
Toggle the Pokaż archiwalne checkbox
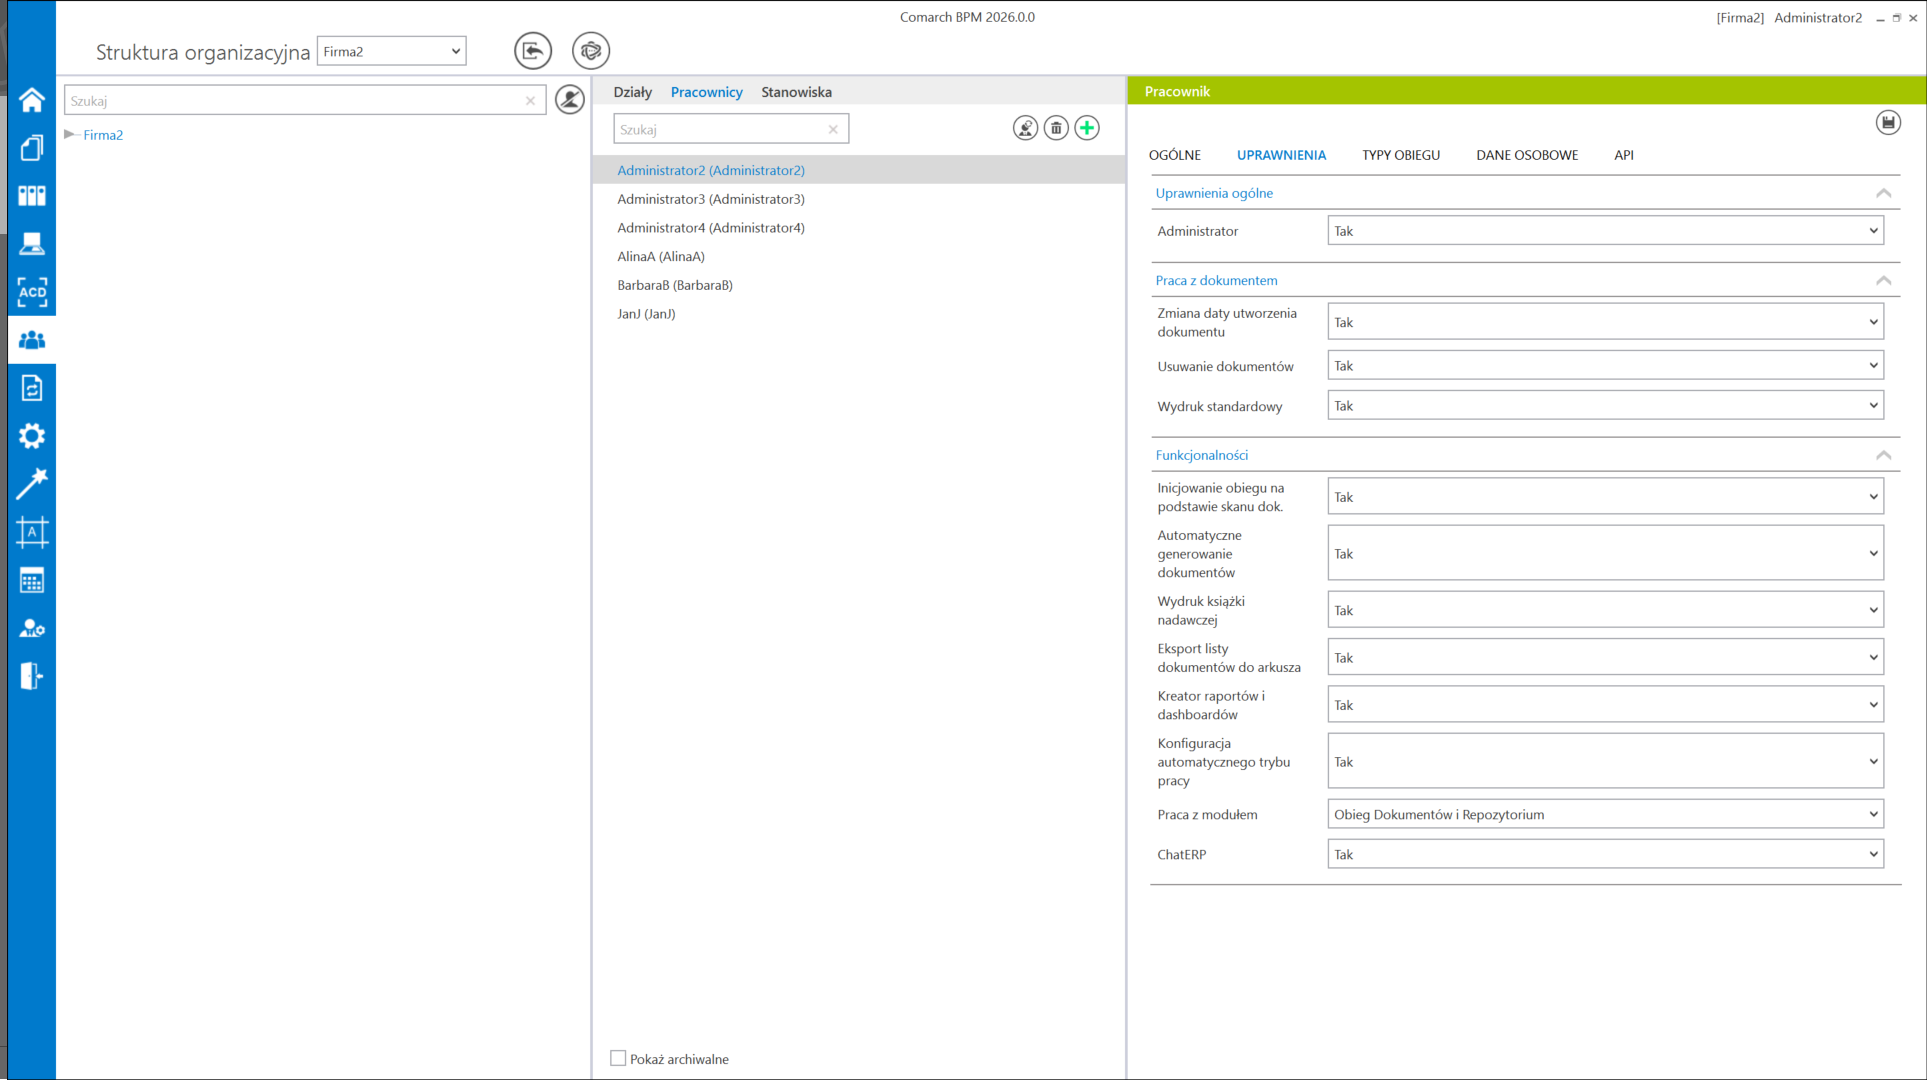(618, 1058)
